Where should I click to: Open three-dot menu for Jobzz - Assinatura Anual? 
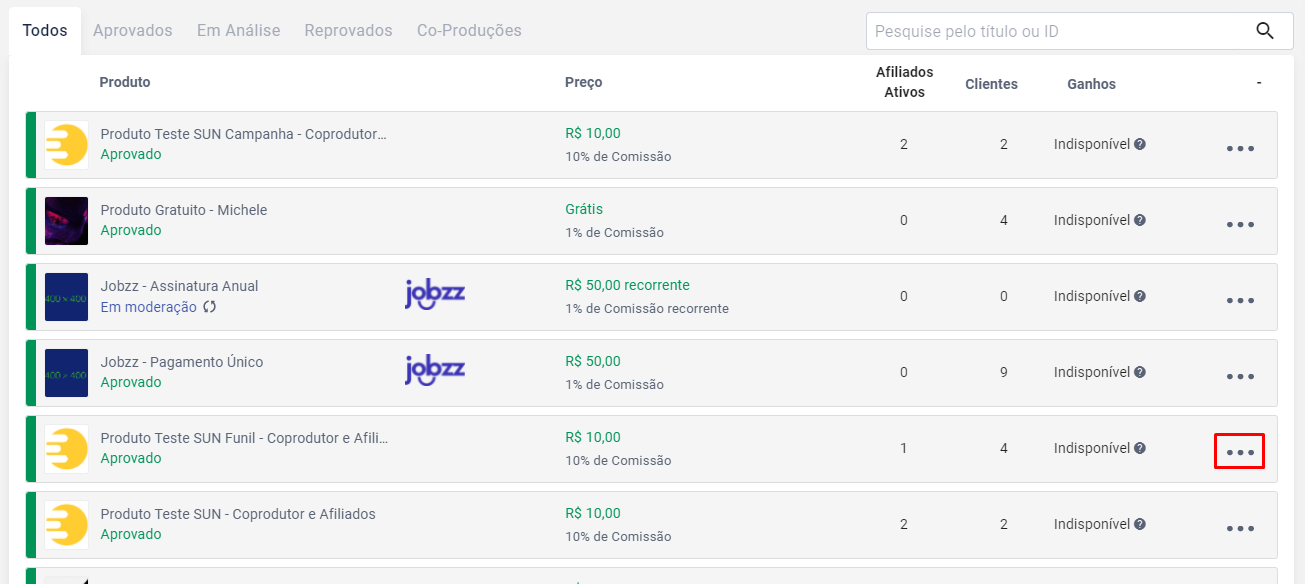pos(1240,301)
